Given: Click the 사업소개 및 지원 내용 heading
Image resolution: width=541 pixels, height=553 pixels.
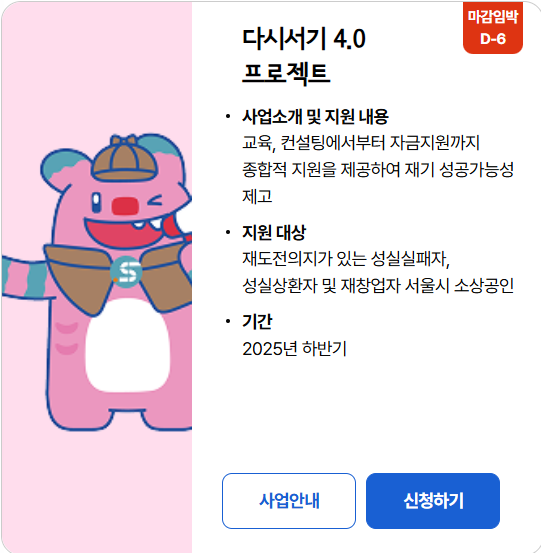Looking at the screenshot, I should click(315, 116).
